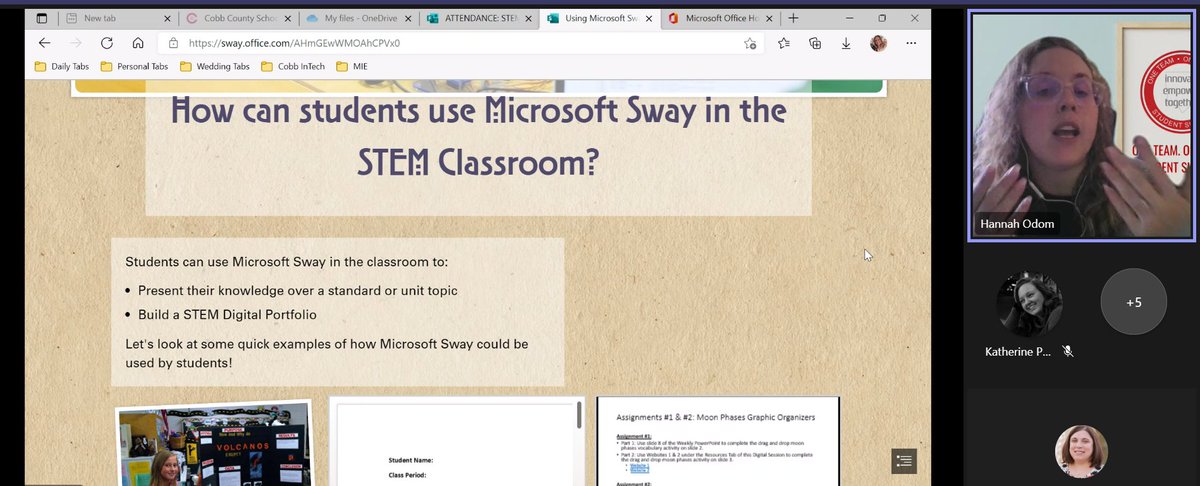Open the Favorites list icon

784,43
